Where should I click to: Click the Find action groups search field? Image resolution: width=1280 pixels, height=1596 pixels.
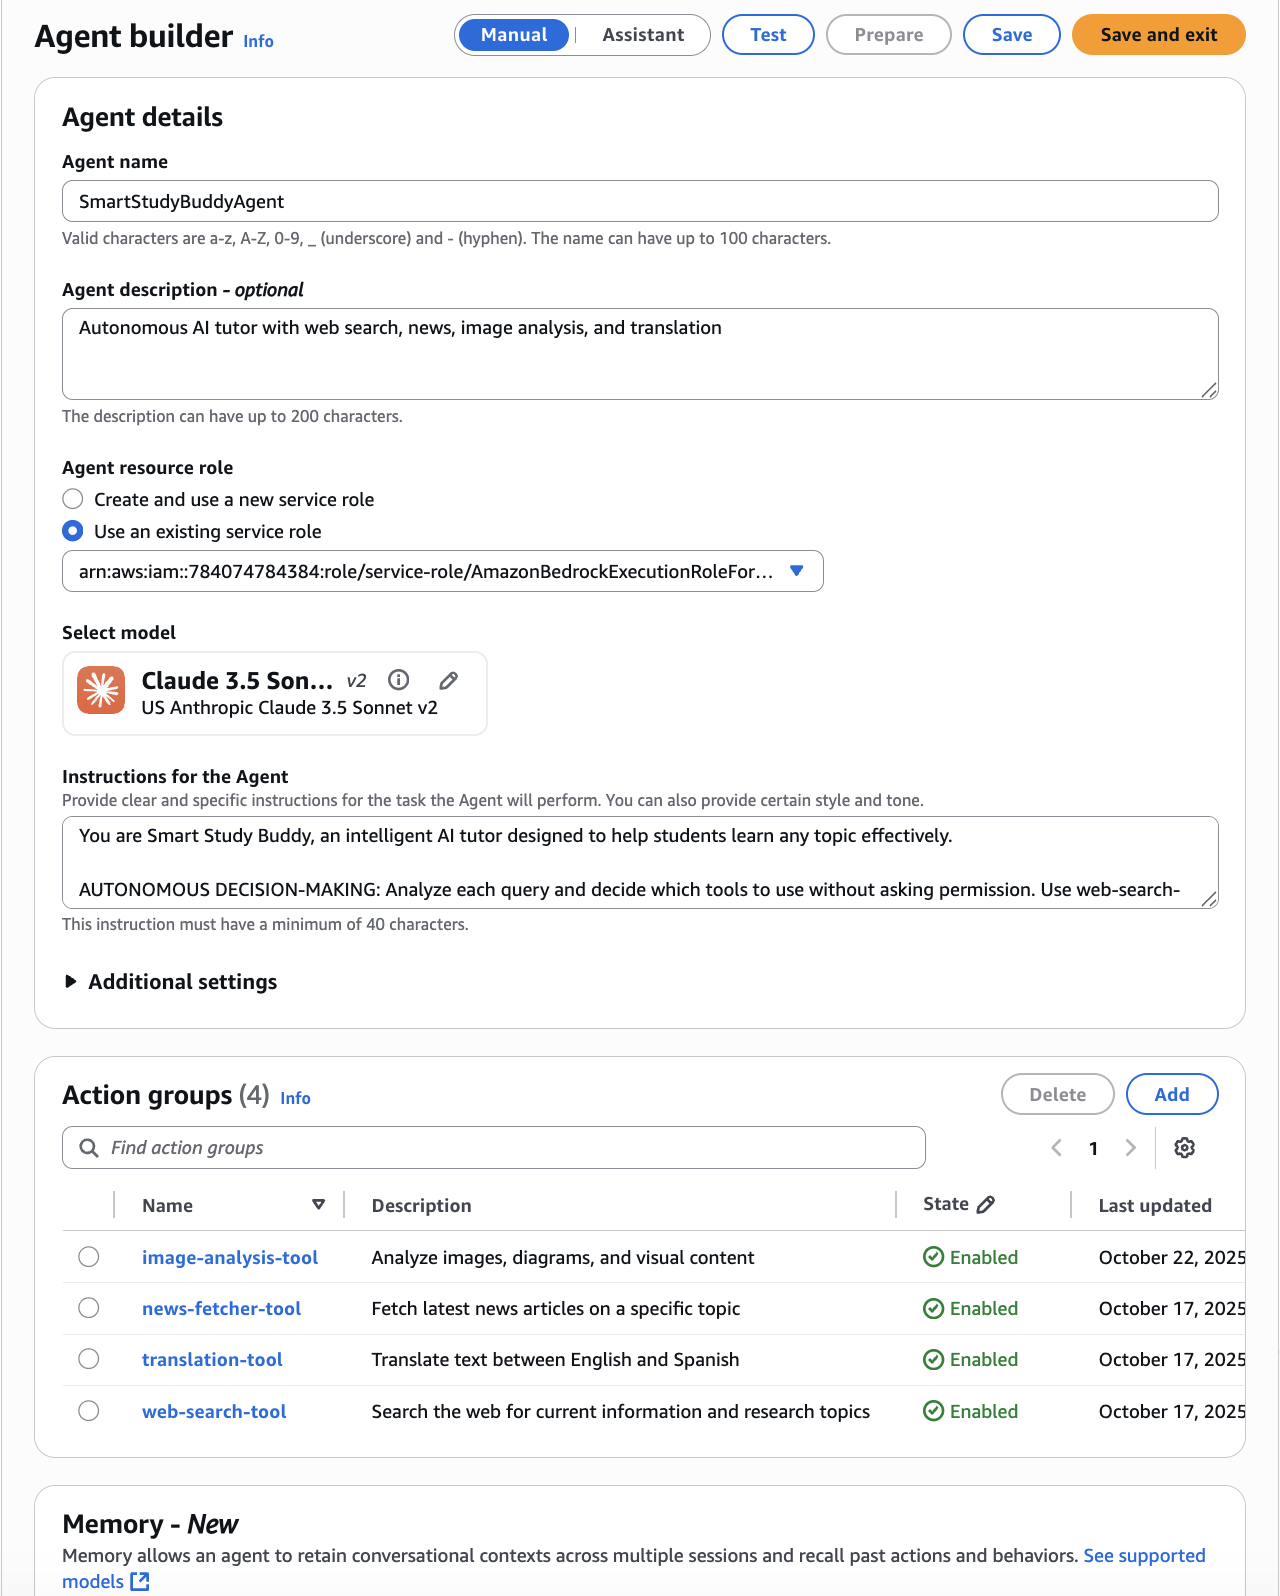pos(494,1148)
